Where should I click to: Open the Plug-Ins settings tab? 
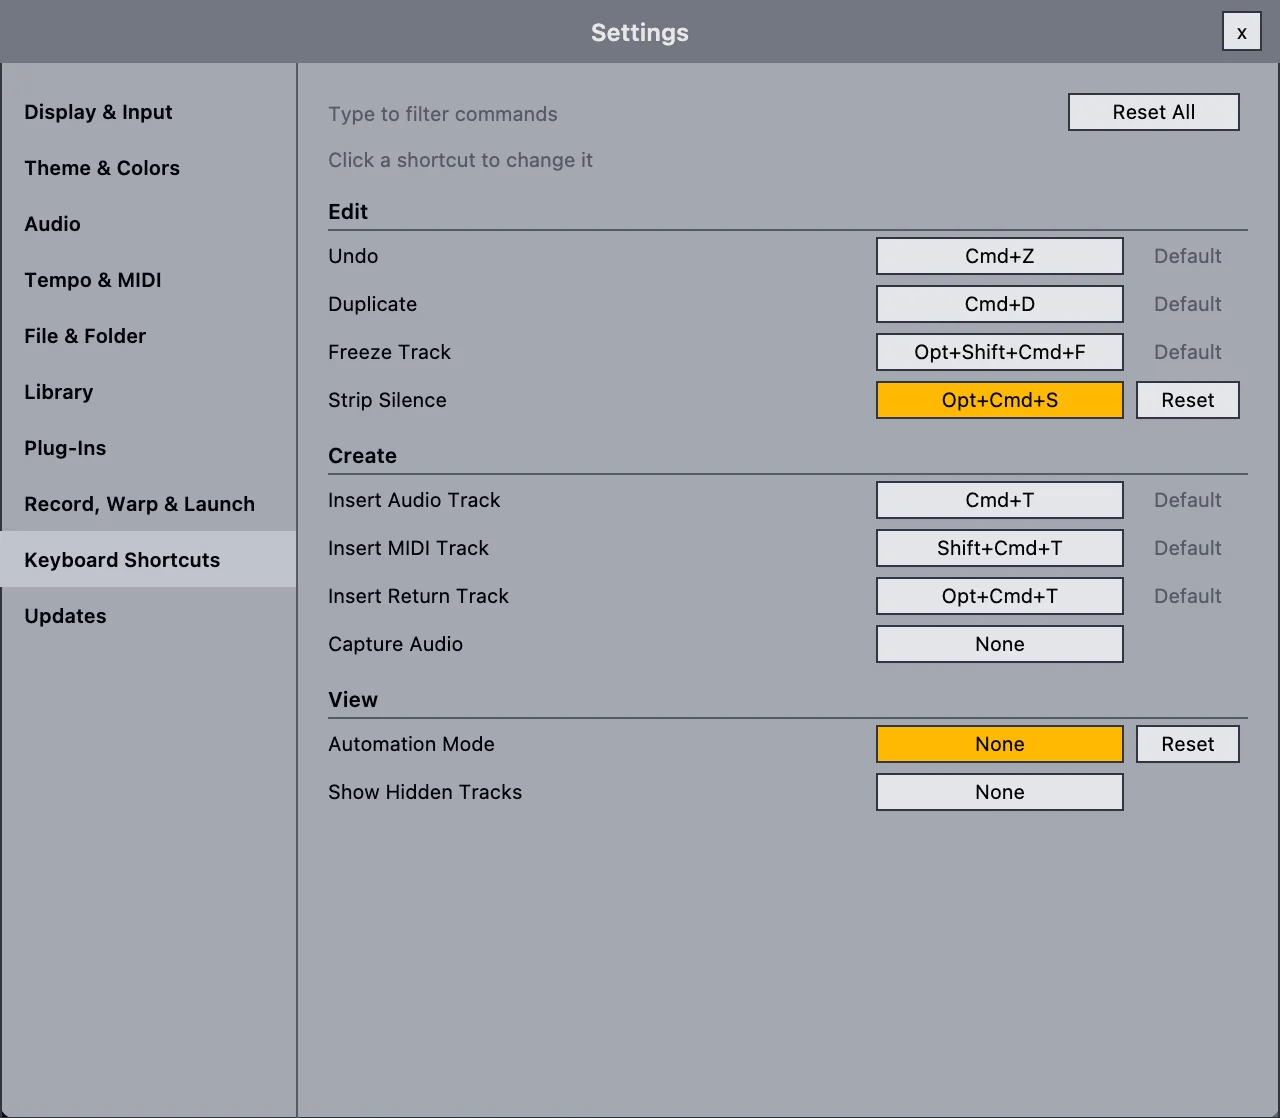[148, 448]
